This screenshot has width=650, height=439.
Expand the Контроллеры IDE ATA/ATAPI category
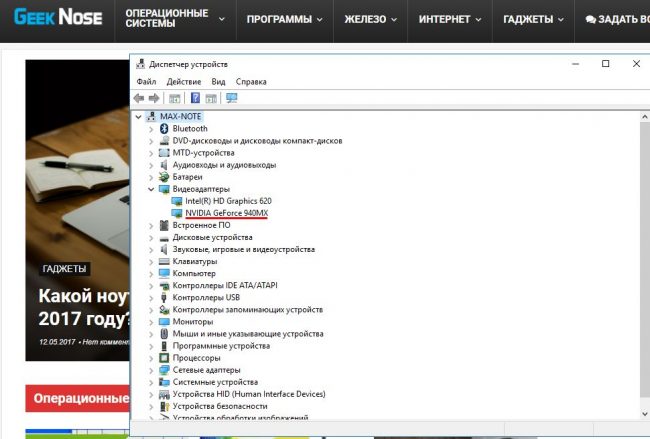point(151,286)
